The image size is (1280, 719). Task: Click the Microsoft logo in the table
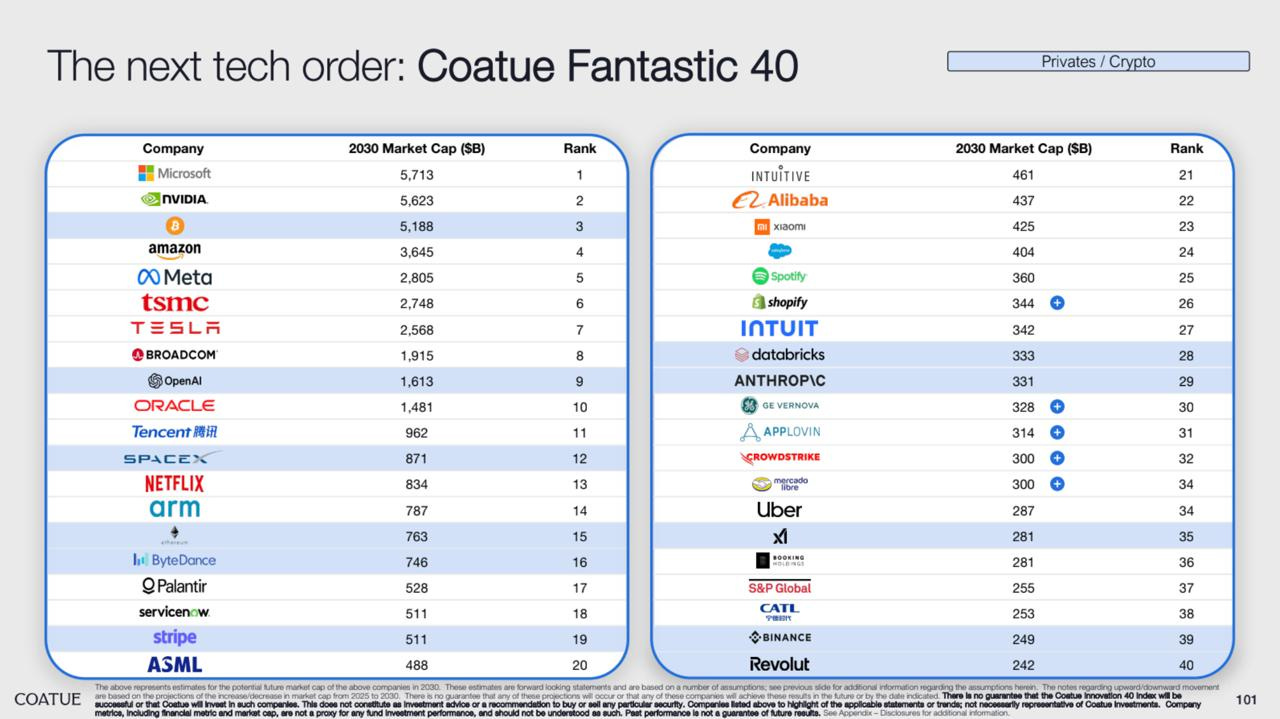point(174,174)
